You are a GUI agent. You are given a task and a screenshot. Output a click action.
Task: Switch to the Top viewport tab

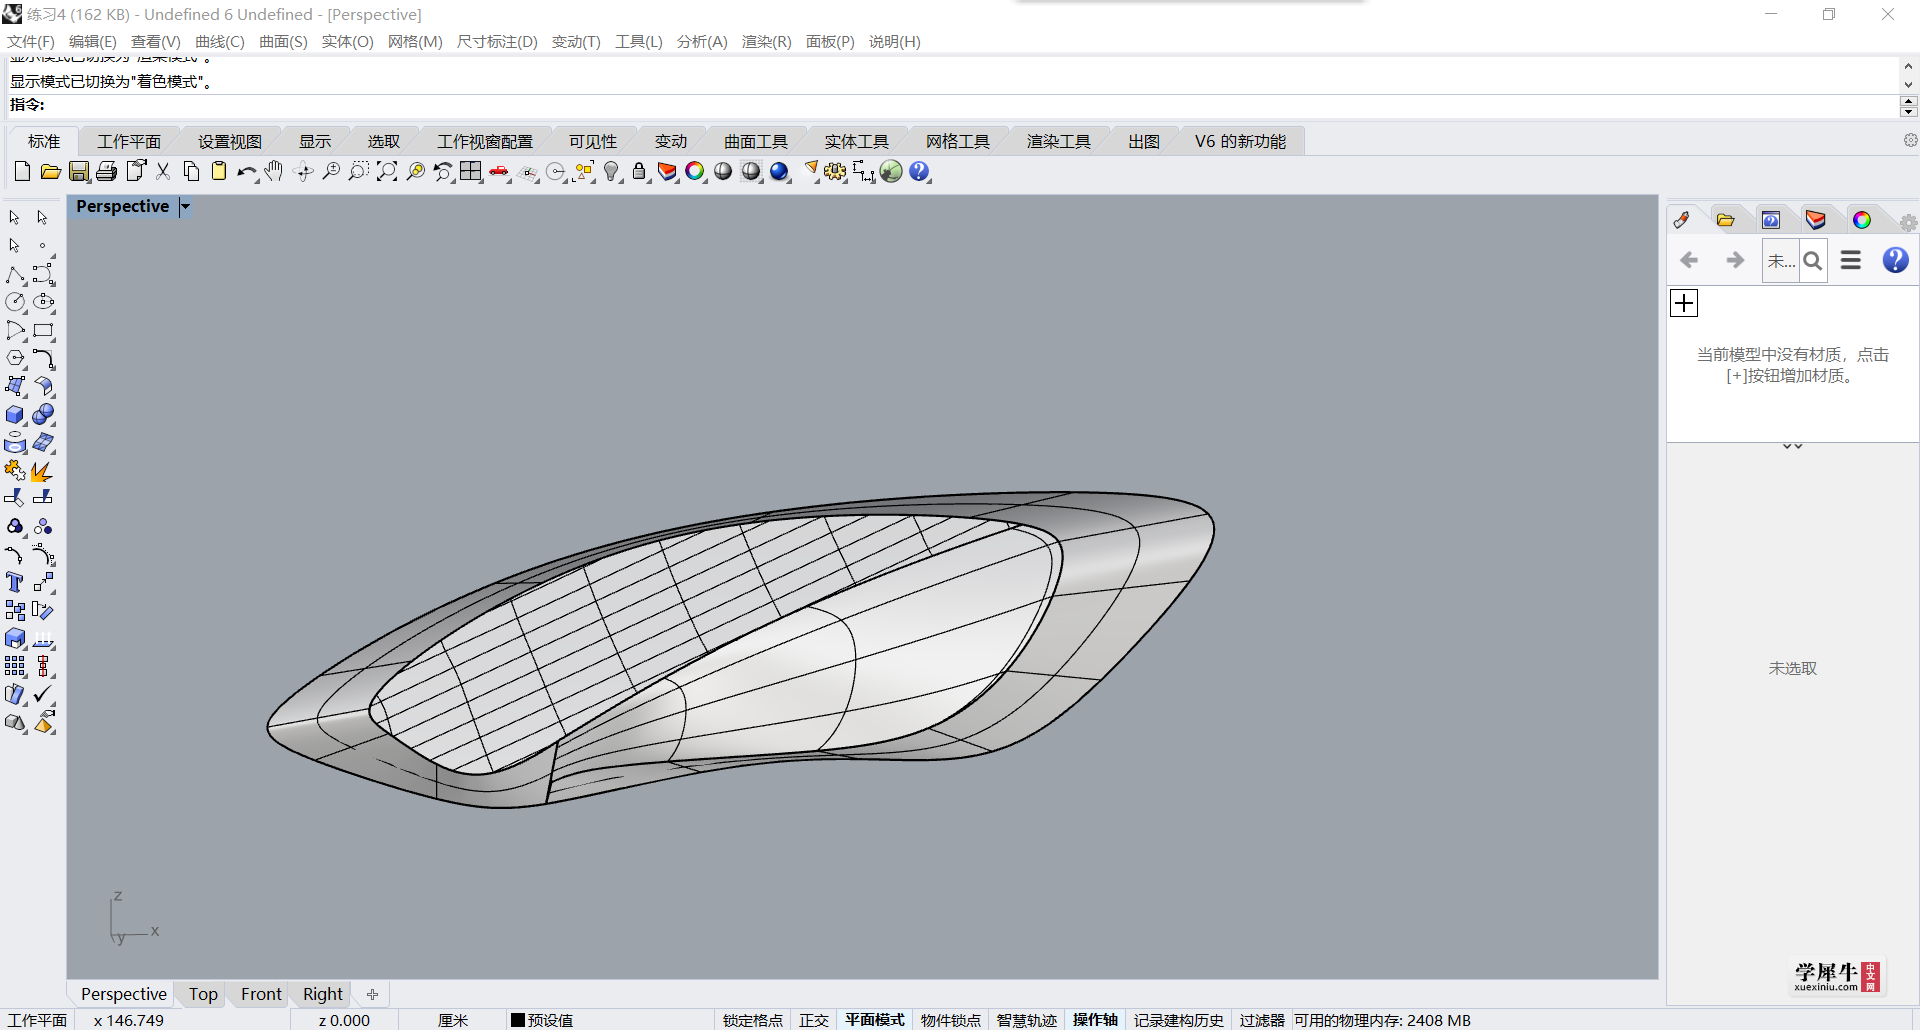point(203,994)
